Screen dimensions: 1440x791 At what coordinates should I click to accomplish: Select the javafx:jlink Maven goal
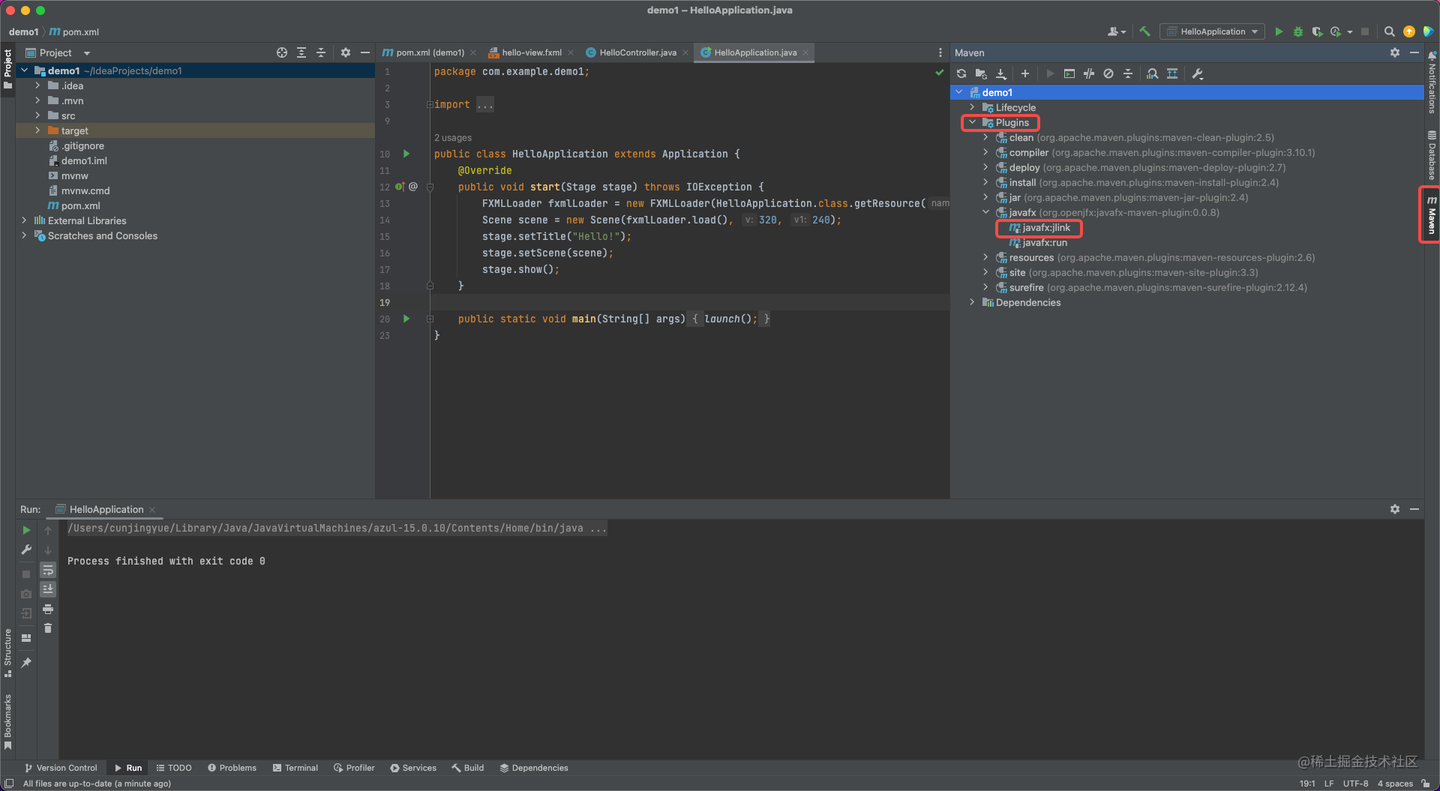(1045, 228)
